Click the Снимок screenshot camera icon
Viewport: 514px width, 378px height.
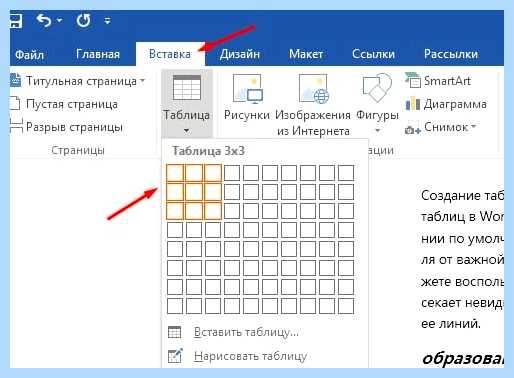413,128
